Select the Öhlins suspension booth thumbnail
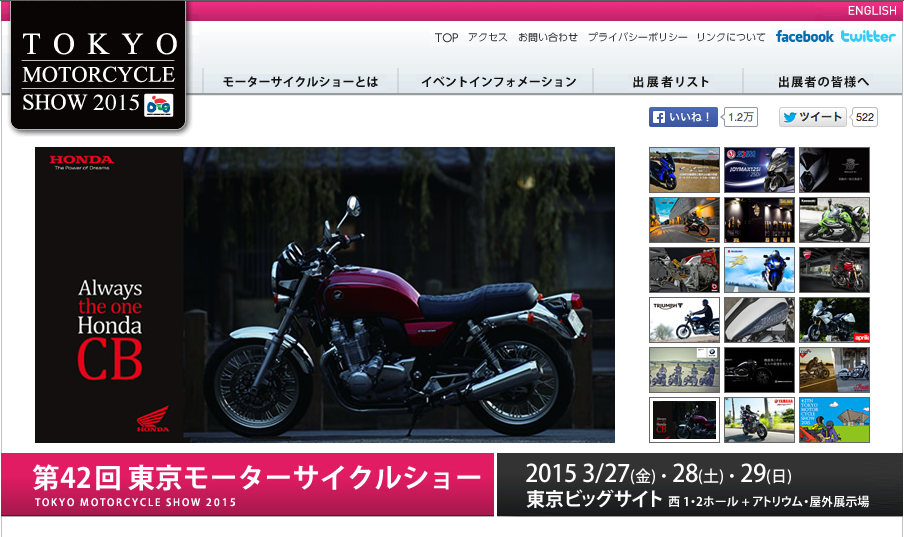Screen dimensions: 904x537 [759, 220]
